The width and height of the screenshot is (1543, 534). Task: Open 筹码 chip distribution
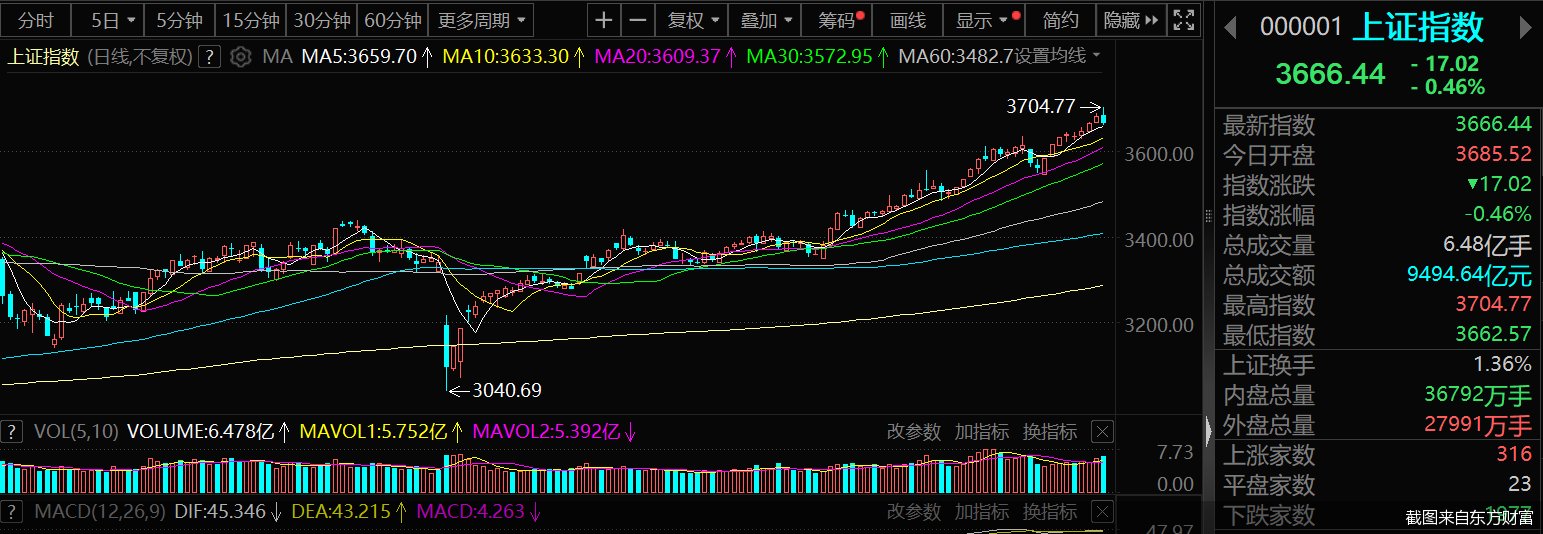pyautogui.click(x=839, y=20)
